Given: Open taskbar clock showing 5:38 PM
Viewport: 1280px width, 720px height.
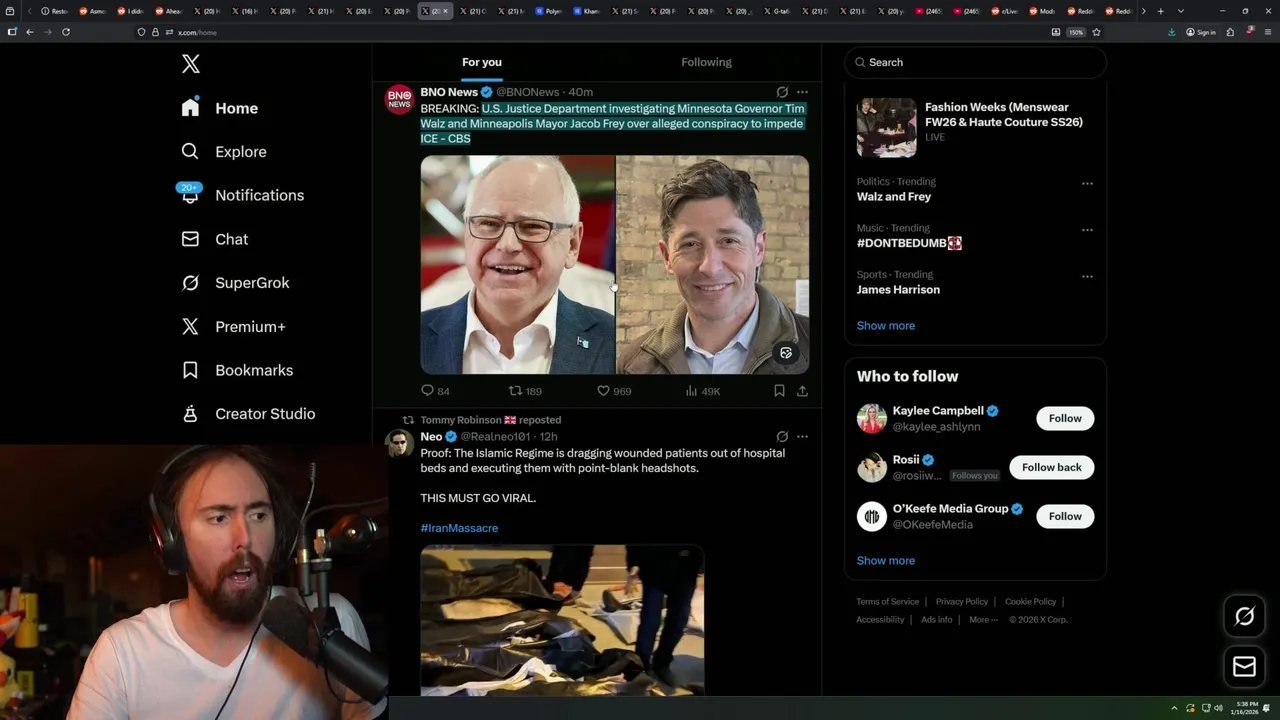Looking at the screenshot, I should tap(1246, 708).
